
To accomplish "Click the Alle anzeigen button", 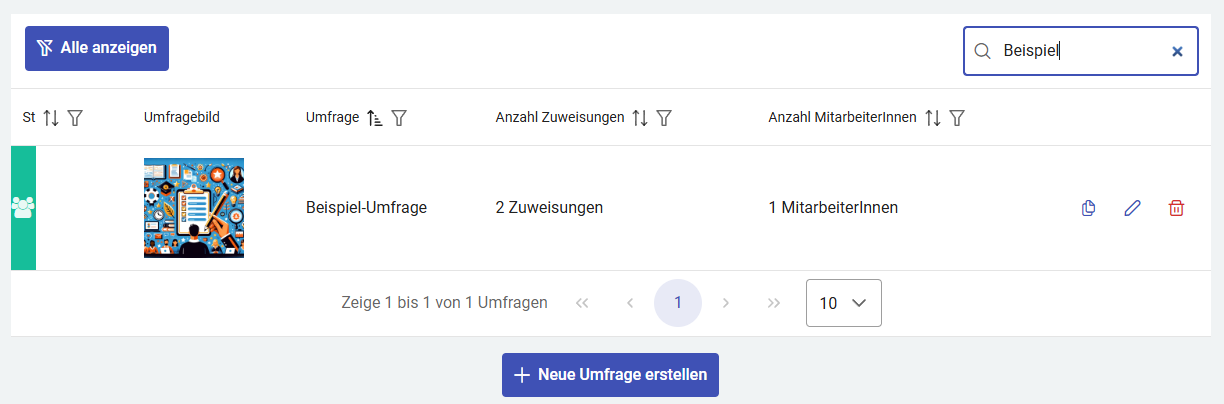I will point(97,48).
